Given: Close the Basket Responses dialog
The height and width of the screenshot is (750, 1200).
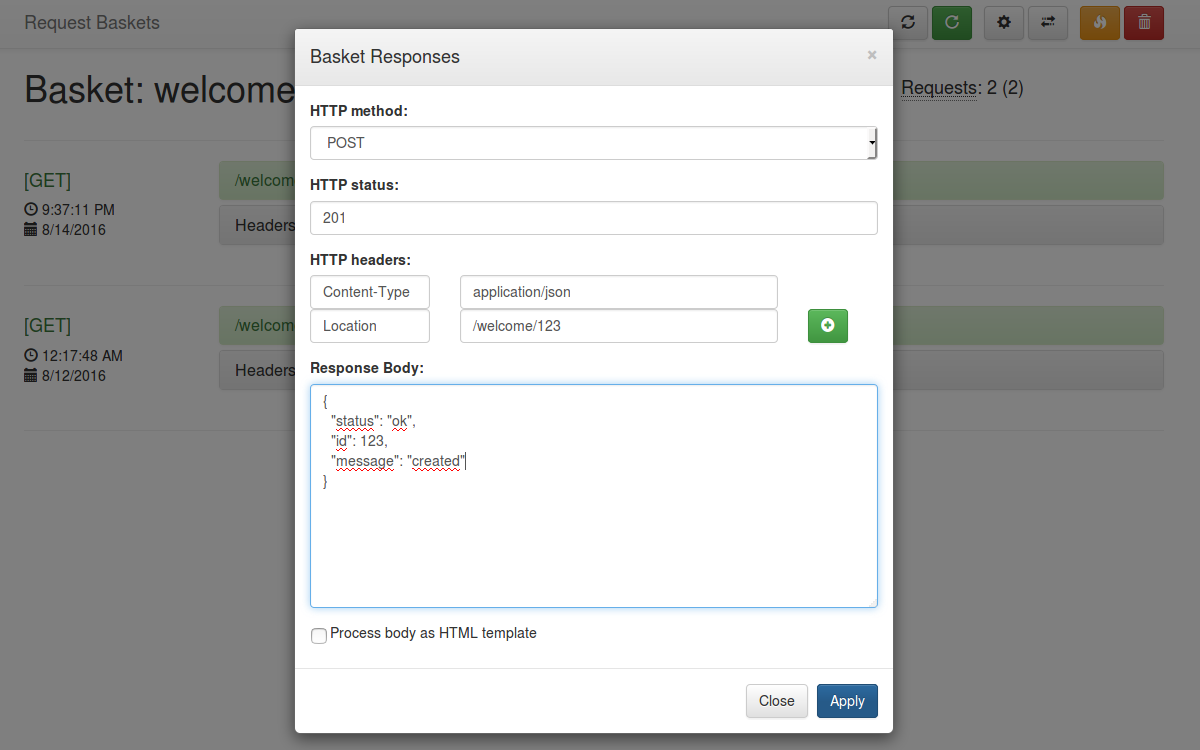Looking at the screenshot, I should pyautogui.click(x=777, y=701).
